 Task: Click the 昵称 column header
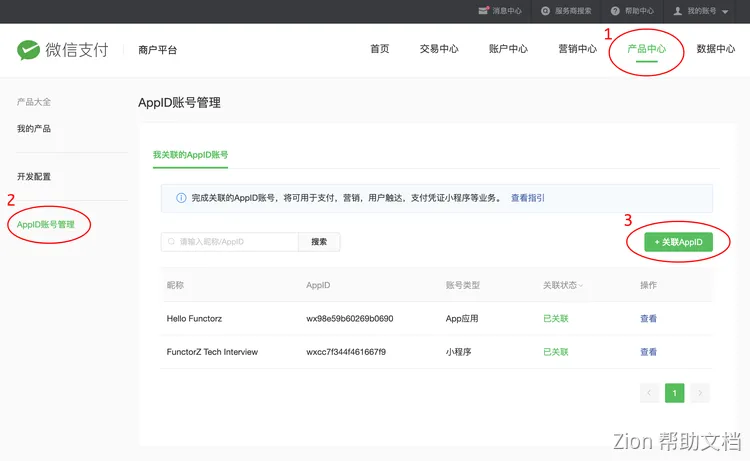(x=175, y=285)
